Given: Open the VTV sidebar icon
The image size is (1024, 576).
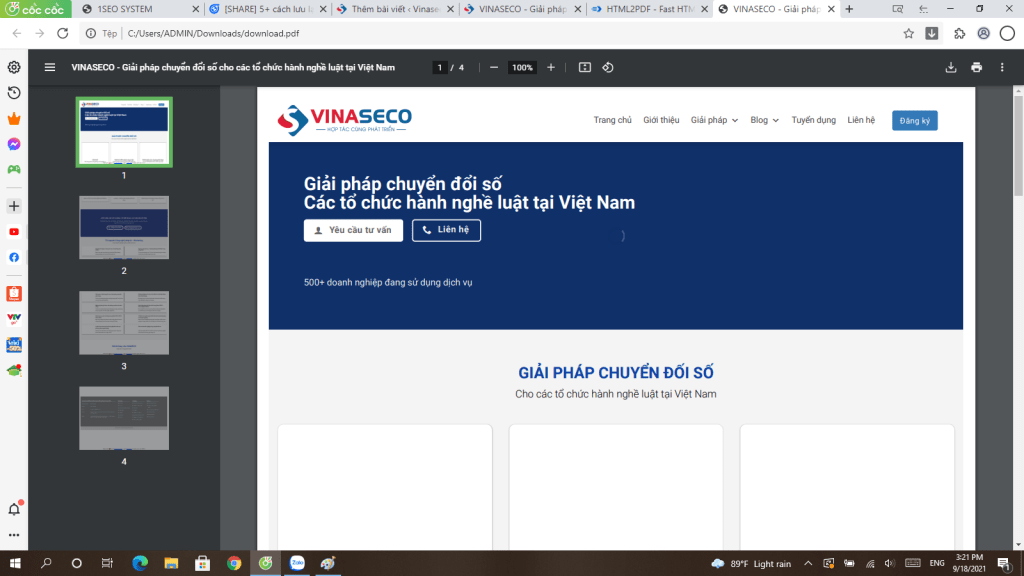Looking at the screenshot, I should pos(14,319).
